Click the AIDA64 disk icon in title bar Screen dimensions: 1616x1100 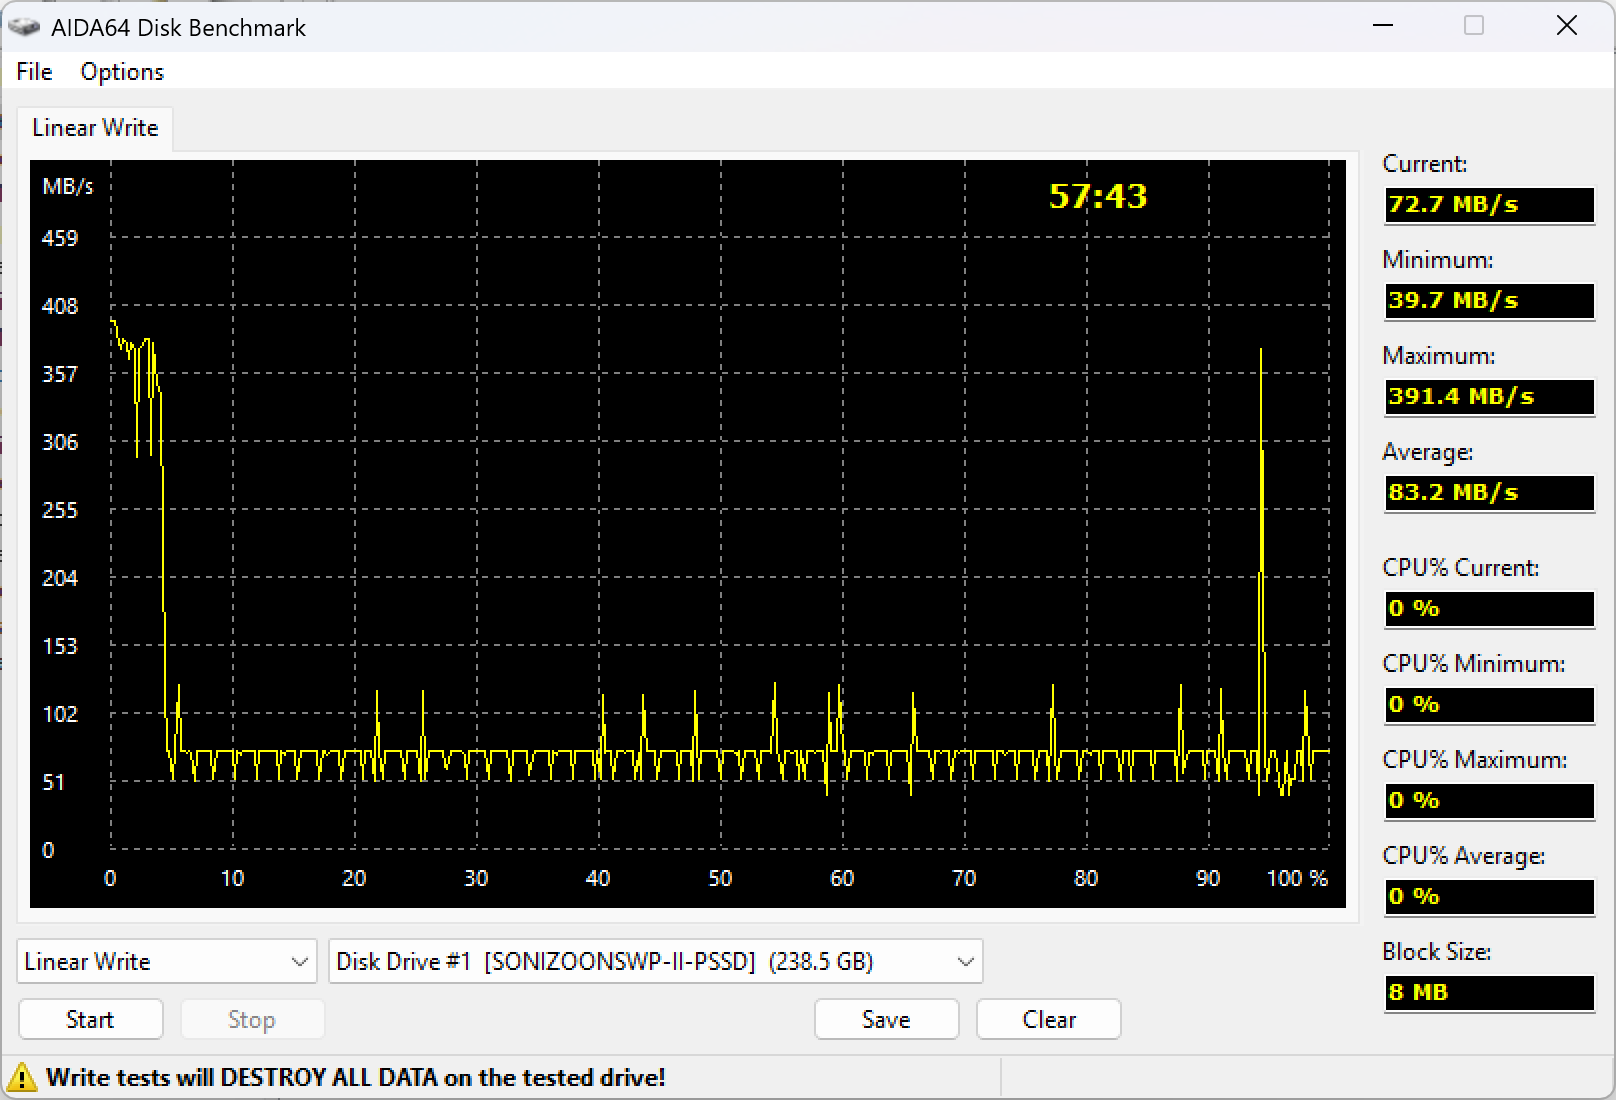[x=24, y=27]
